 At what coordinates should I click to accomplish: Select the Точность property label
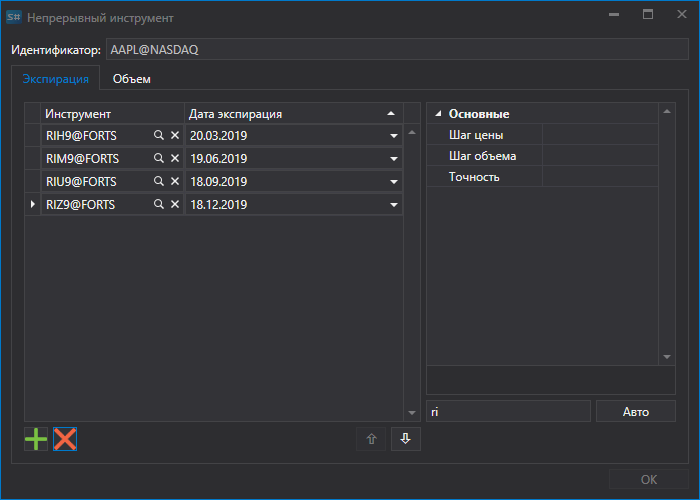[474, 177]
